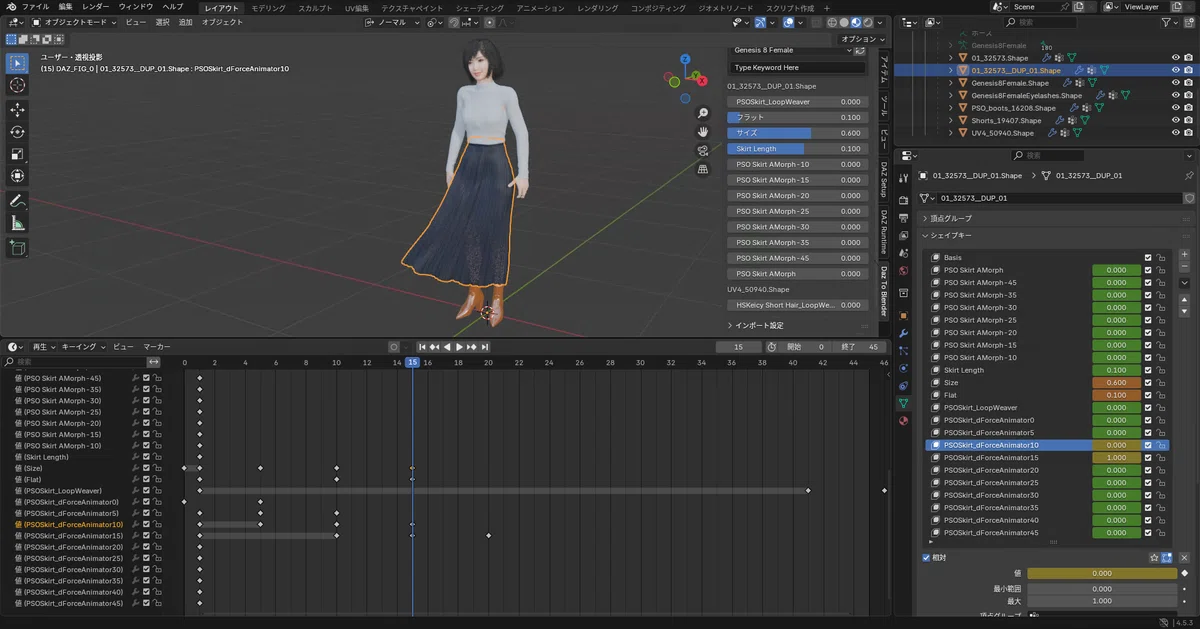Open the DAZ Setup sidebar tab
Screen dimensions: 1200x629
pyautogui.click(x=884, y=179)
